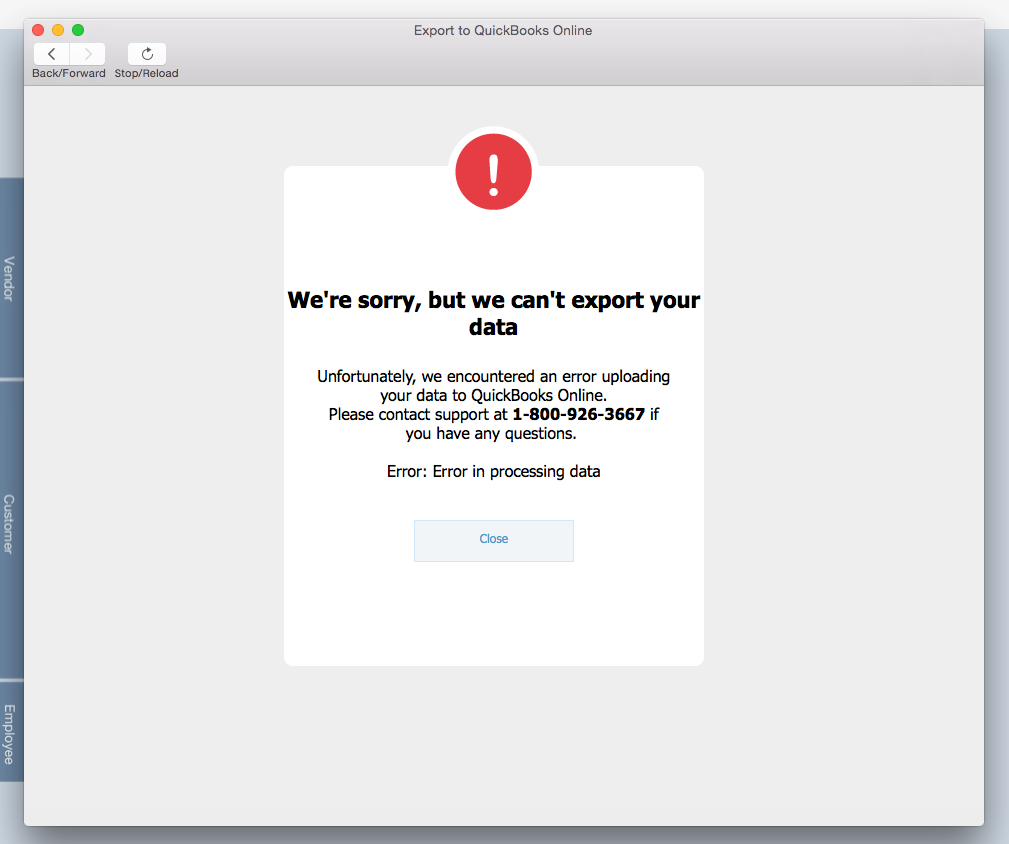Click the red exclamation error icon
Viewport: 1009px width, 844px height.
tap(494, 172)
